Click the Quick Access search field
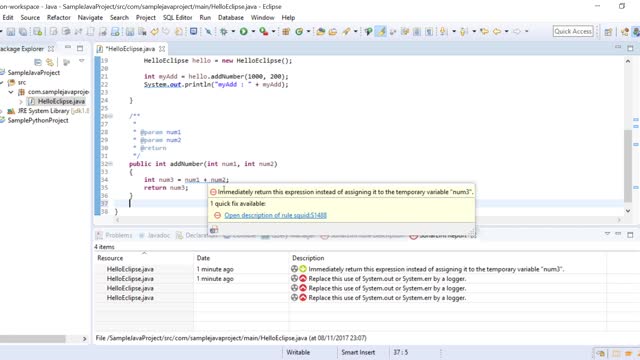640x360 pixels. point(573,31)
